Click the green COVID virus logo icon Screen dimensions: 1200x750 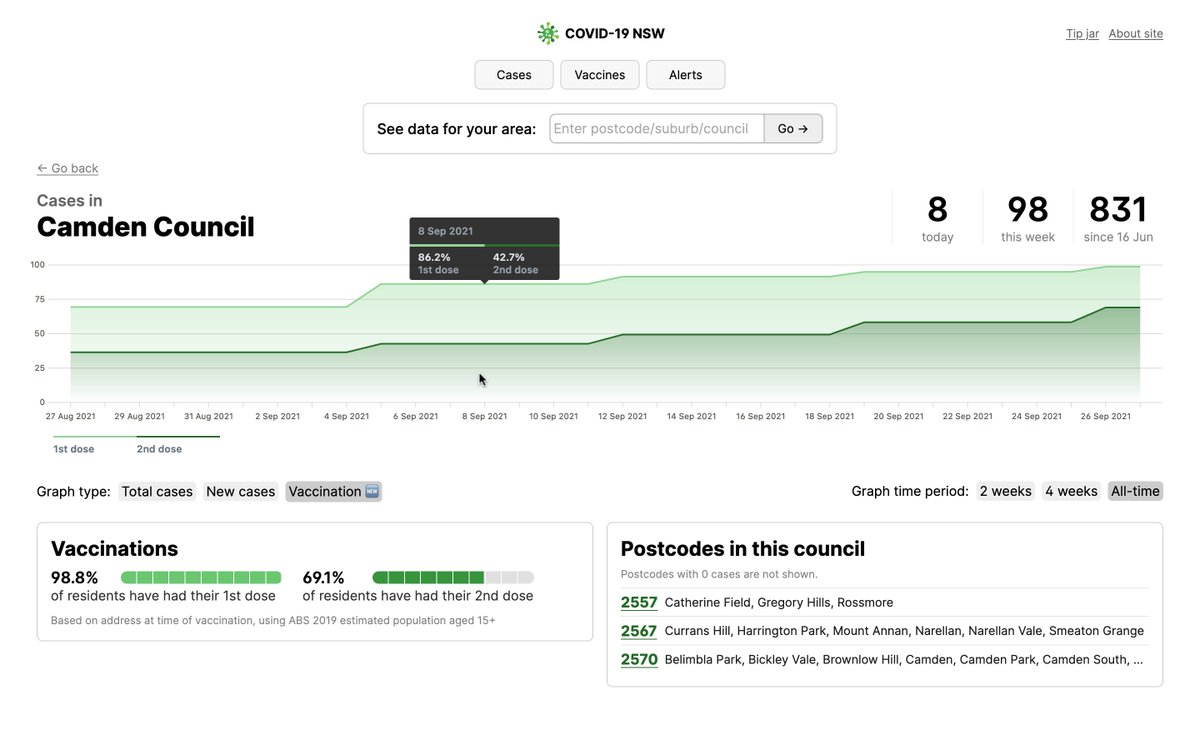(x=548, y=33)
